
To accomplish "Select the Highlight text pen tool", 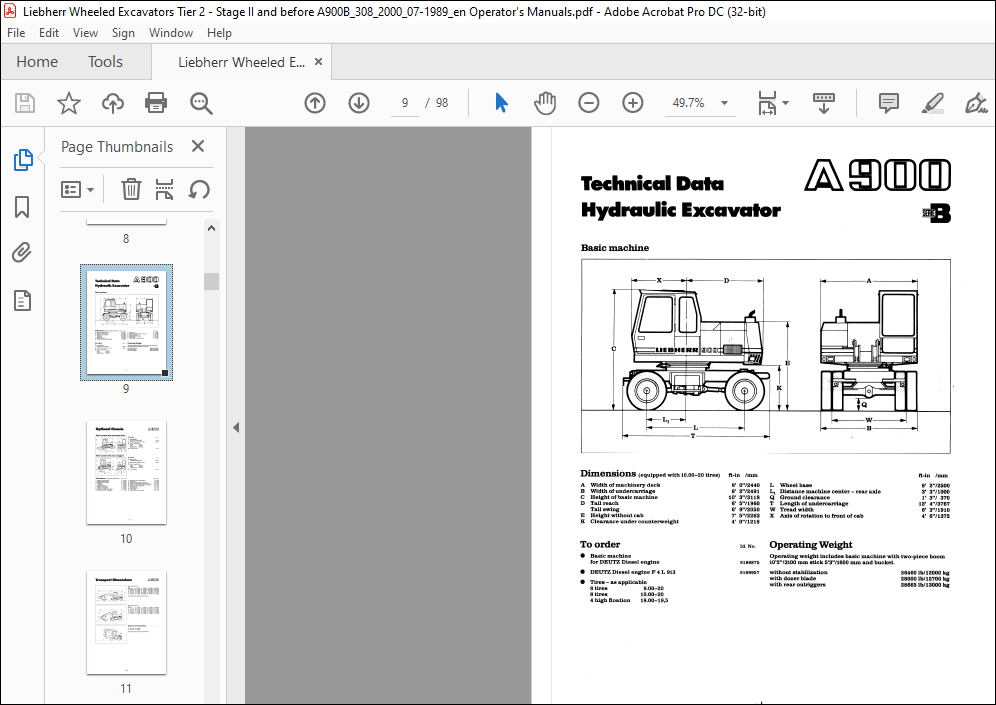I will (932, 103).
